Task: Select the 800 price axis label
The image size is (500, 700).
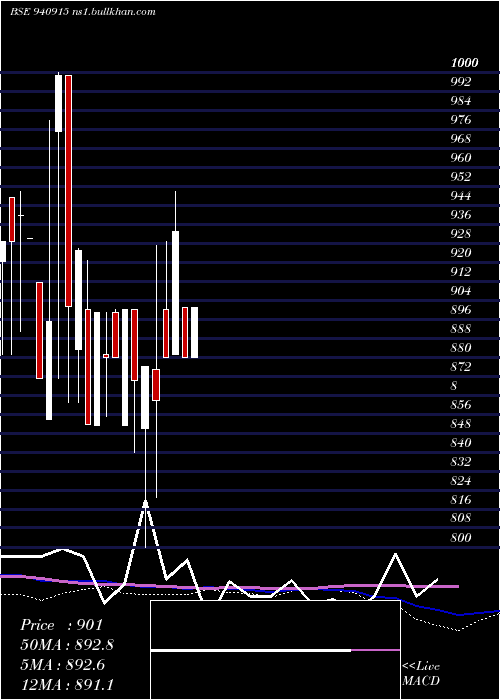Action: point(461,537)
